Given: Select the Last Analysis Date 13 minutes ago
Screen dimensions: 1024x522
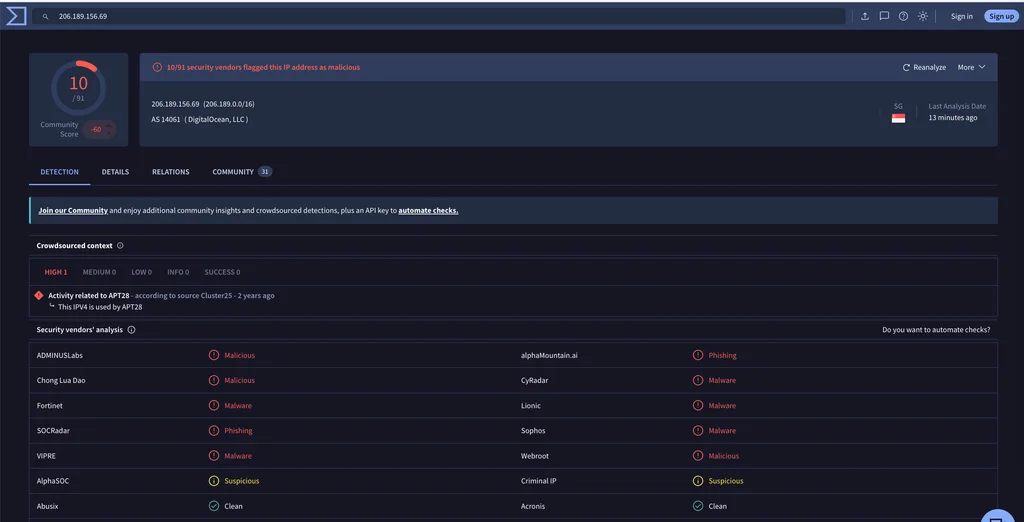Looking at the screenshot, I should tap(957, 112).
